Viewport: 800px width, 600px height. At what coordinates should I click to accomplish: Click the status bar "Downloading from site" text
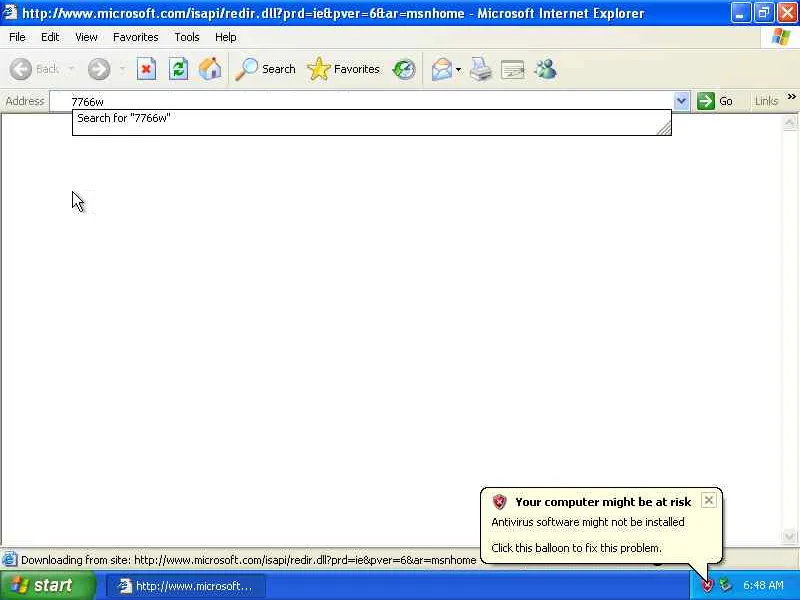click(x=248, y=560)
